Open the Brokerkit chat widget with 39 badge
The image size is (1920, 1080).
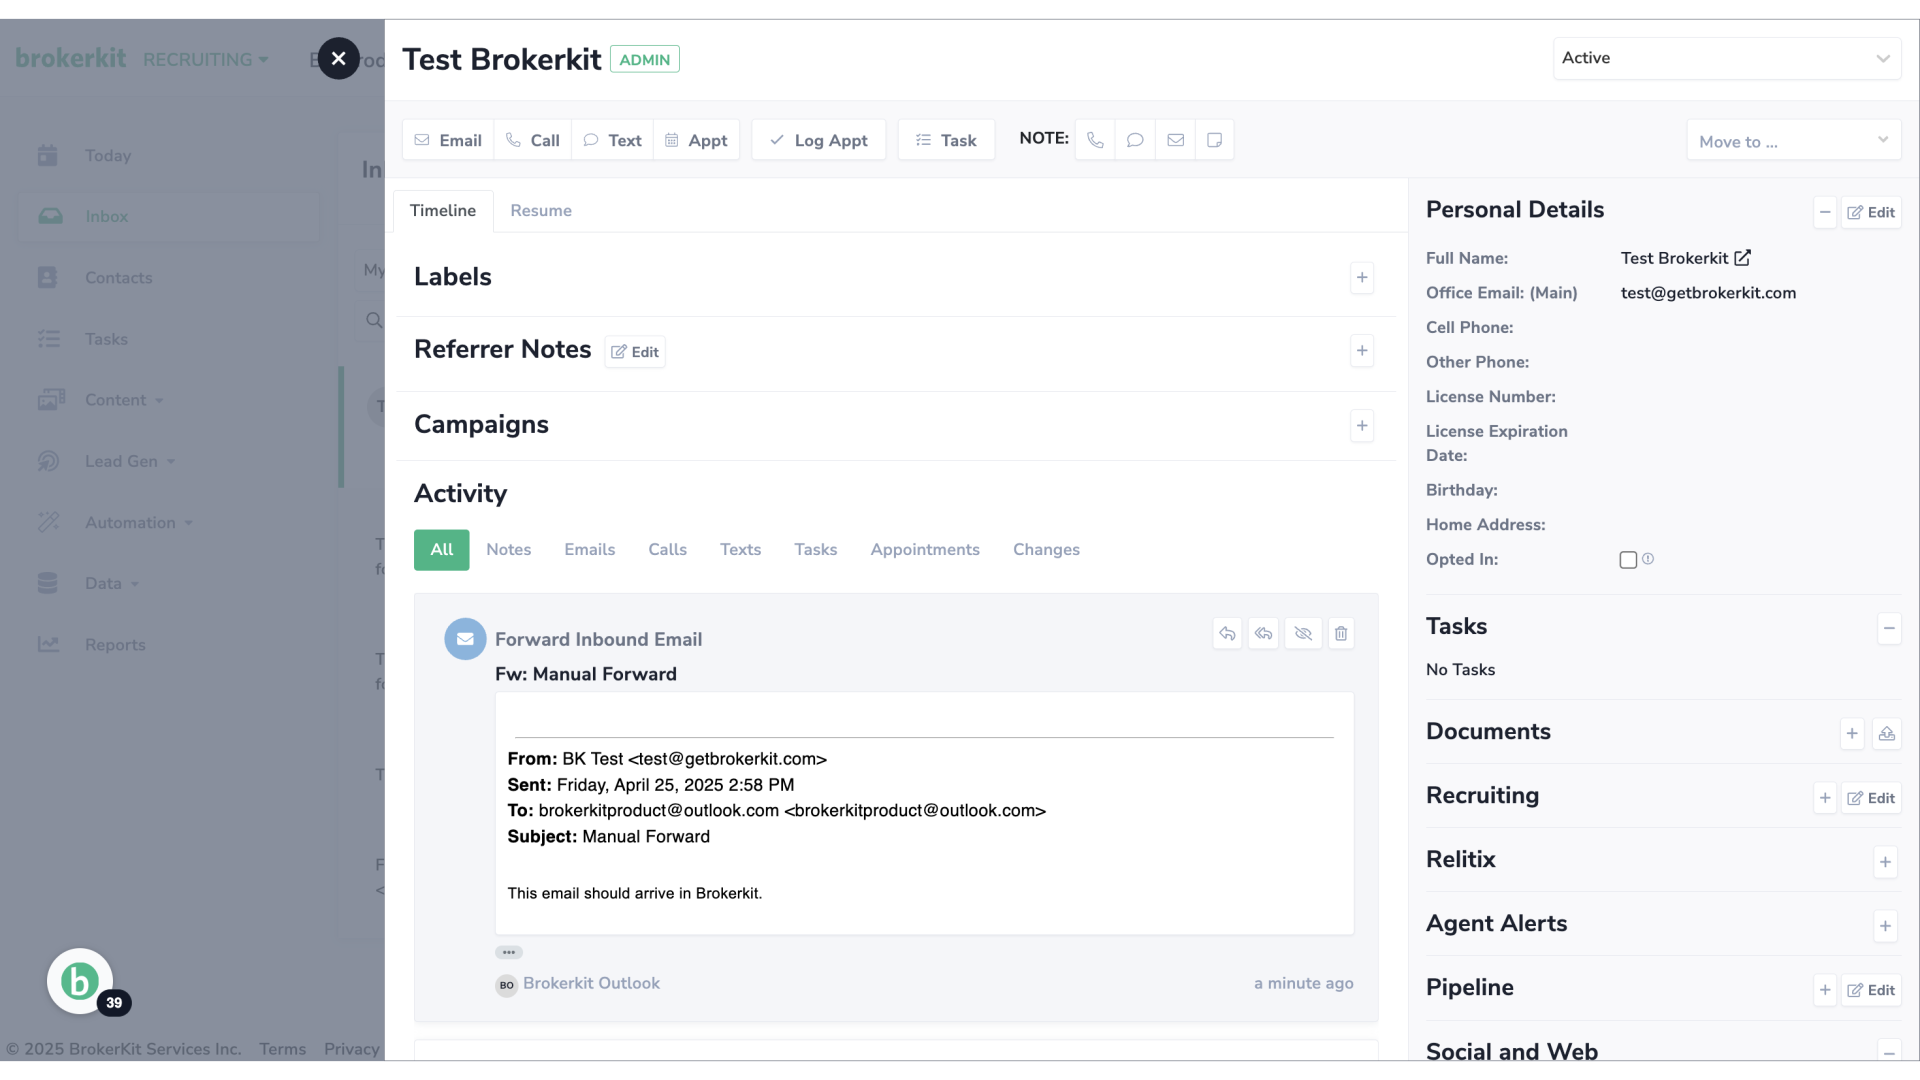point(80,981)
